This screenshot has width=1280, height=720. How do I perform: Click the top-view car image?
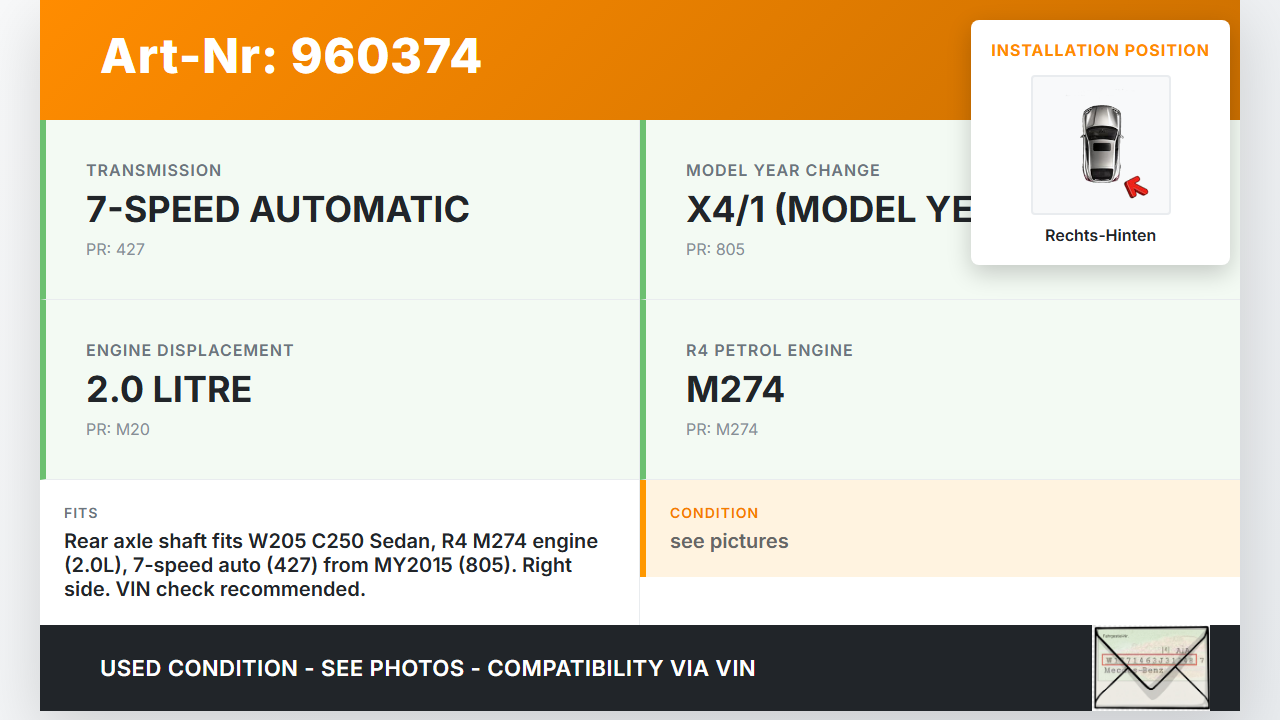(x=1100, y=144)
